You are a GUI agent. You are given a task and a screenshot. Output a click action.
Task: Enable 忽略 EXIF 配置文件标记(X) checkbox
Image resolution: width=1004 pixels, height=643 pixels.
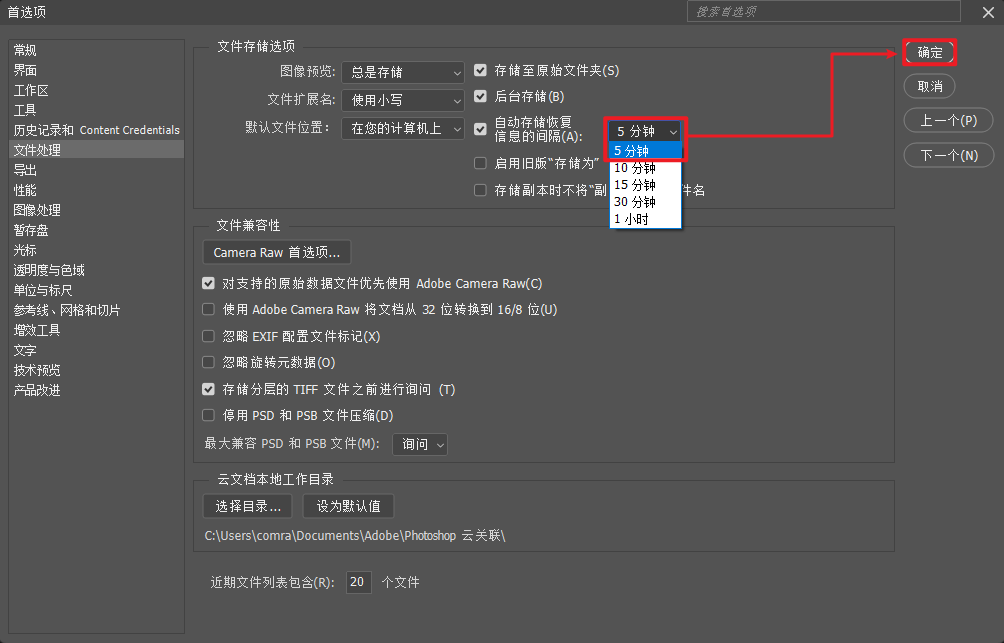(x=208, y=336)
